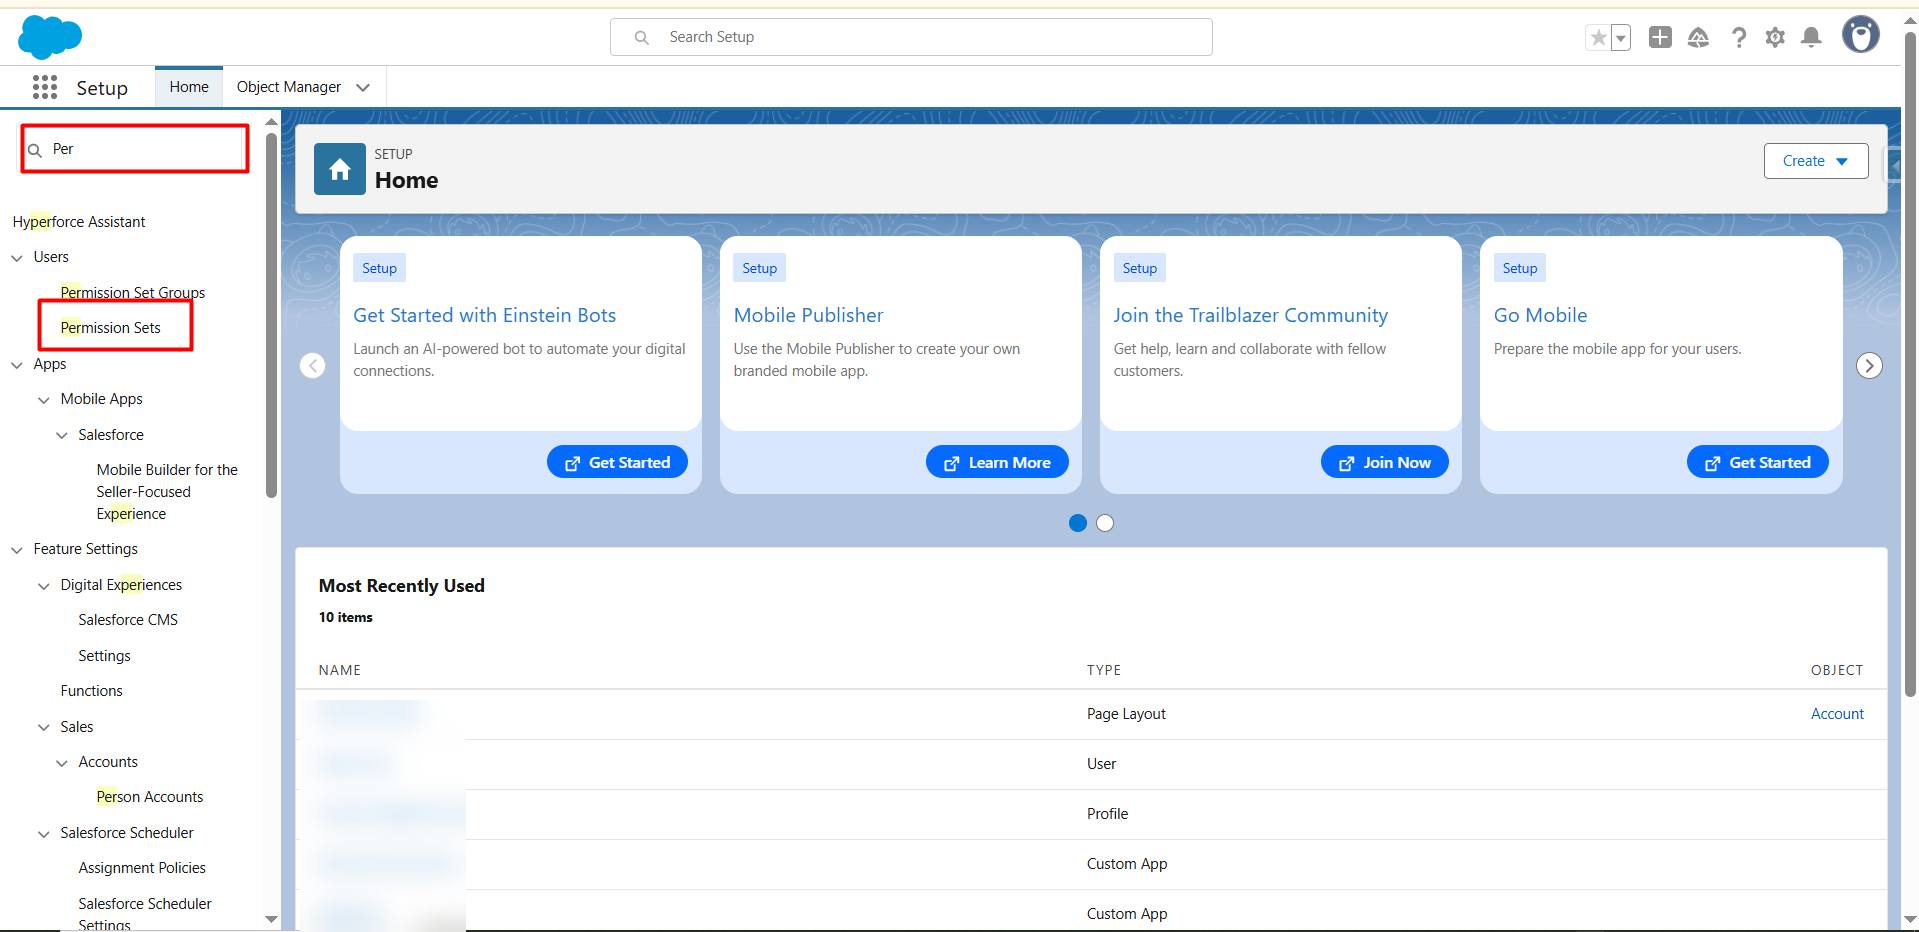1919x932 pixels.
Task: Open the favorites list dropdown arrow
Action: coord(1621,38)
